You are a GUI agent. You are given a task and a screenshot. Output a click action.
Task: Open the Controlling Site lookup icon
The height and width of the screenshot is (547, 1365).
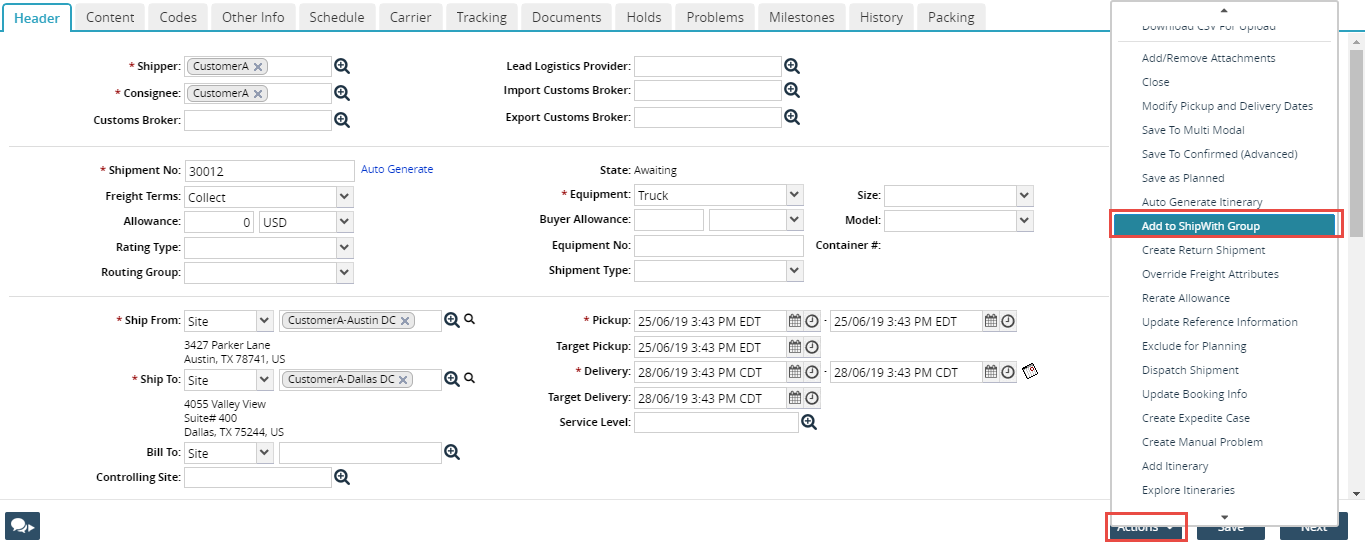point(342,478)
